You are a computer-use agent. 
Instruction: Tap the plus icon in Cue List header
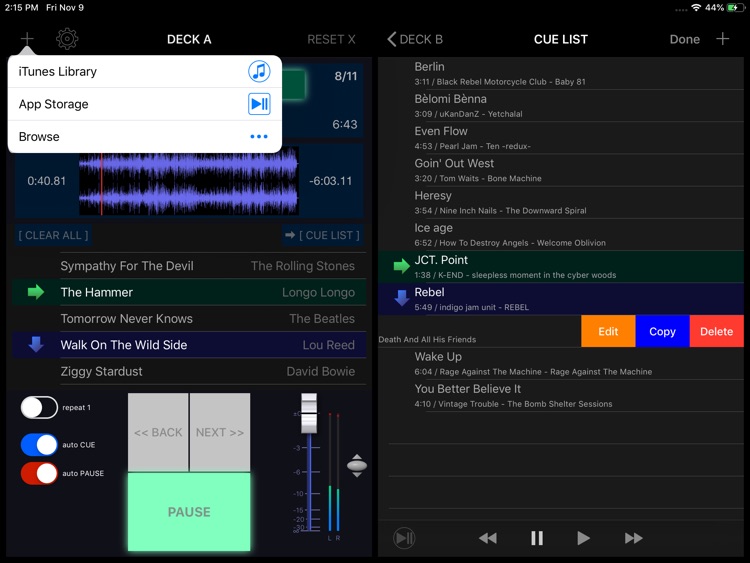click(723, 39)
